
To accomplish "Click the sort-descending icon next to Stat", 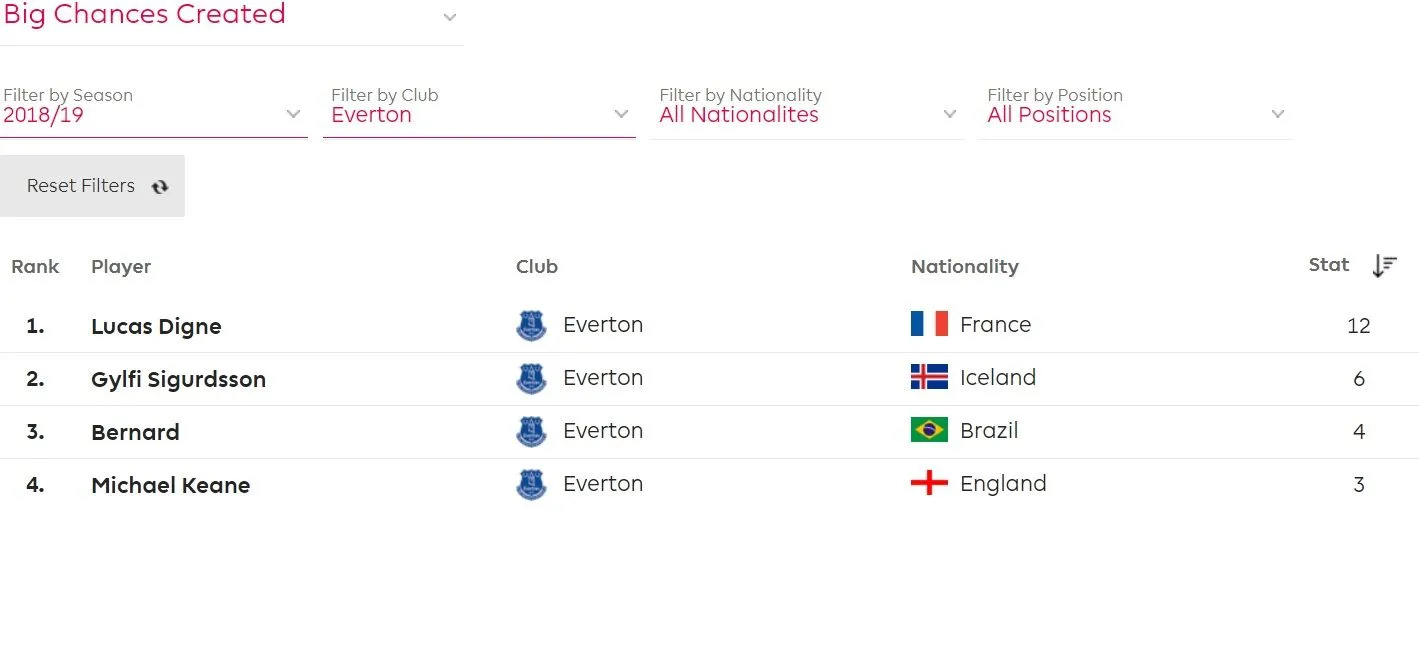I will click(x=1384, y=266).
